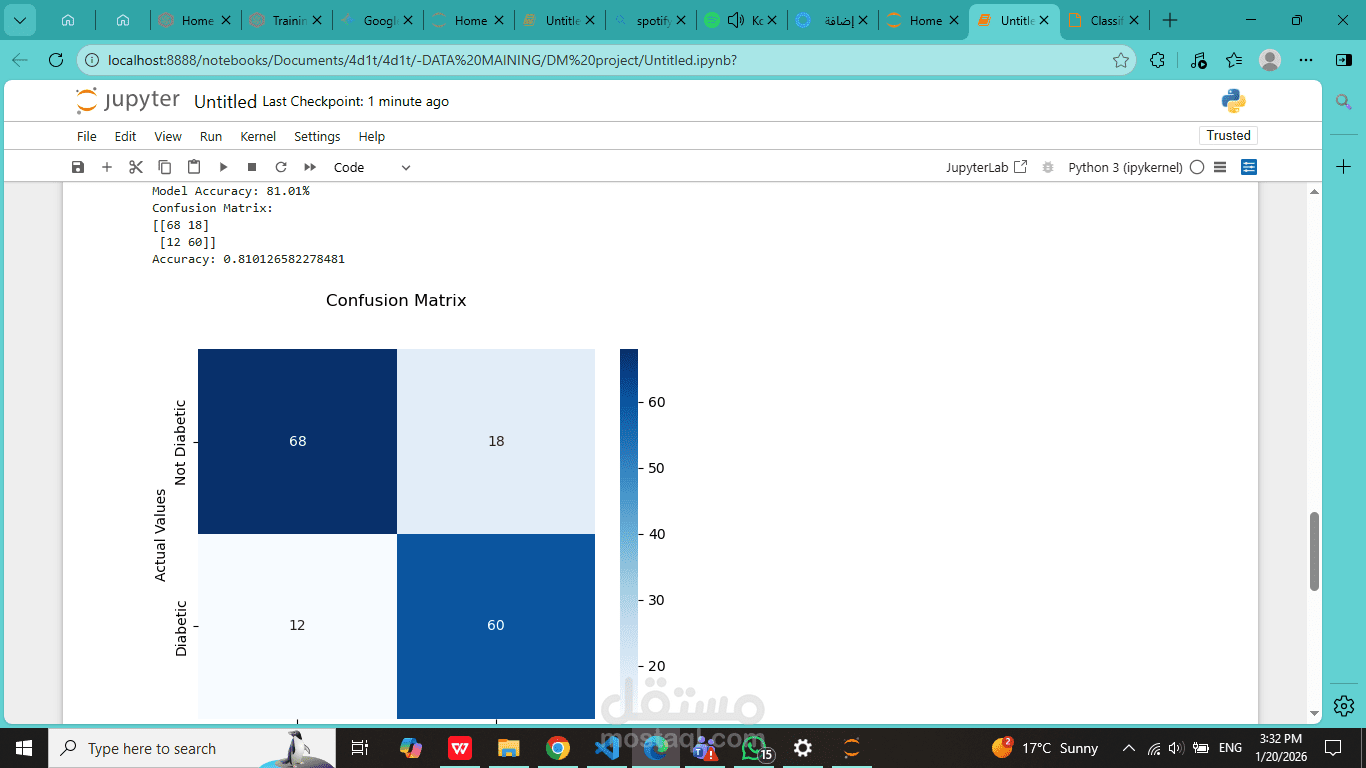1366x768 pixels.
Task: Click the Confusion Matrix chart title
Action: tap(396, 300)
